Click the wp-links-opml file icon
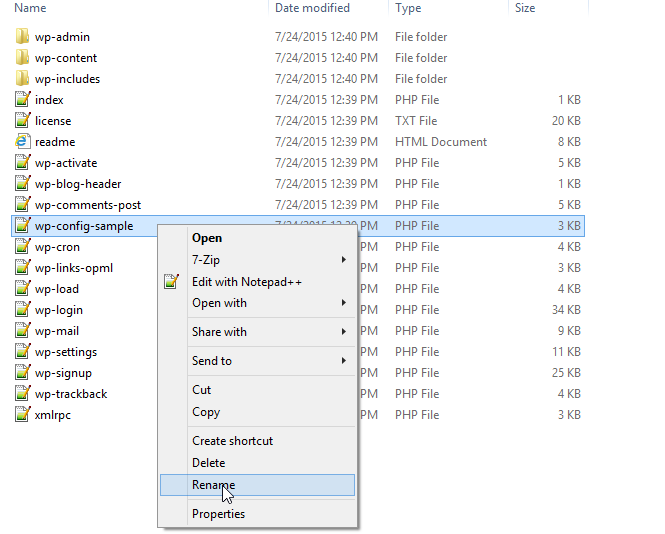This screenshot has height=534, width=665. tap(23, 267)
